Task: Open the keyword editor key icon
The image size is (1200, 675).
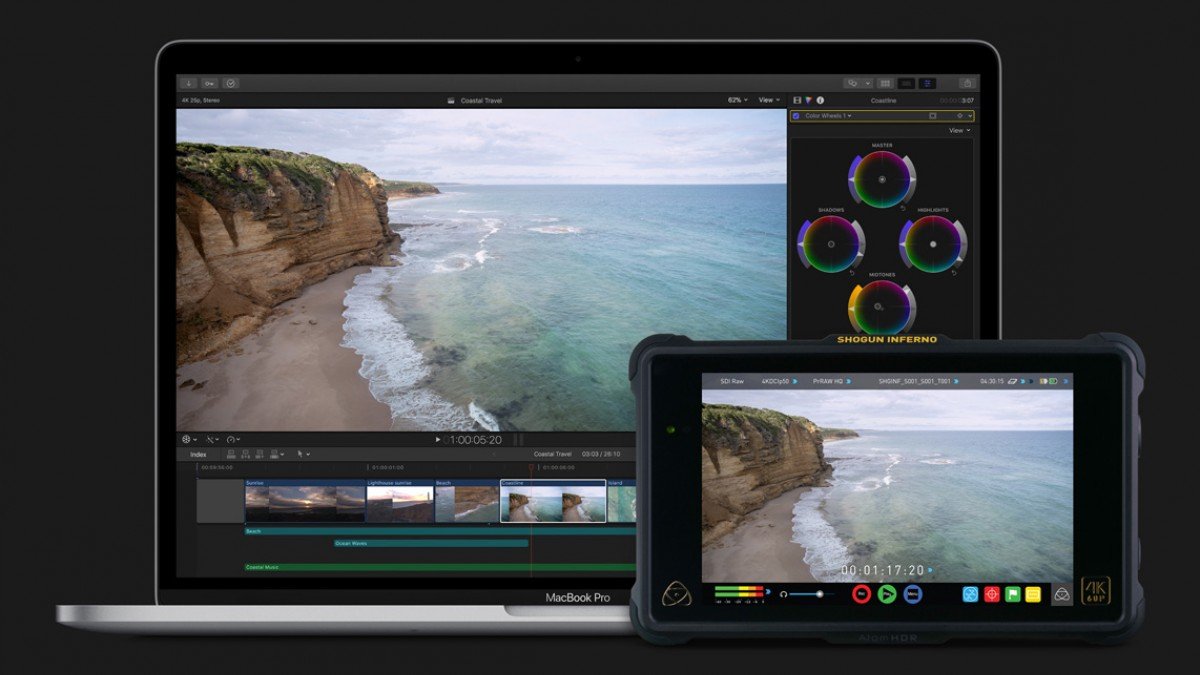Action: (x=210, y=83)
